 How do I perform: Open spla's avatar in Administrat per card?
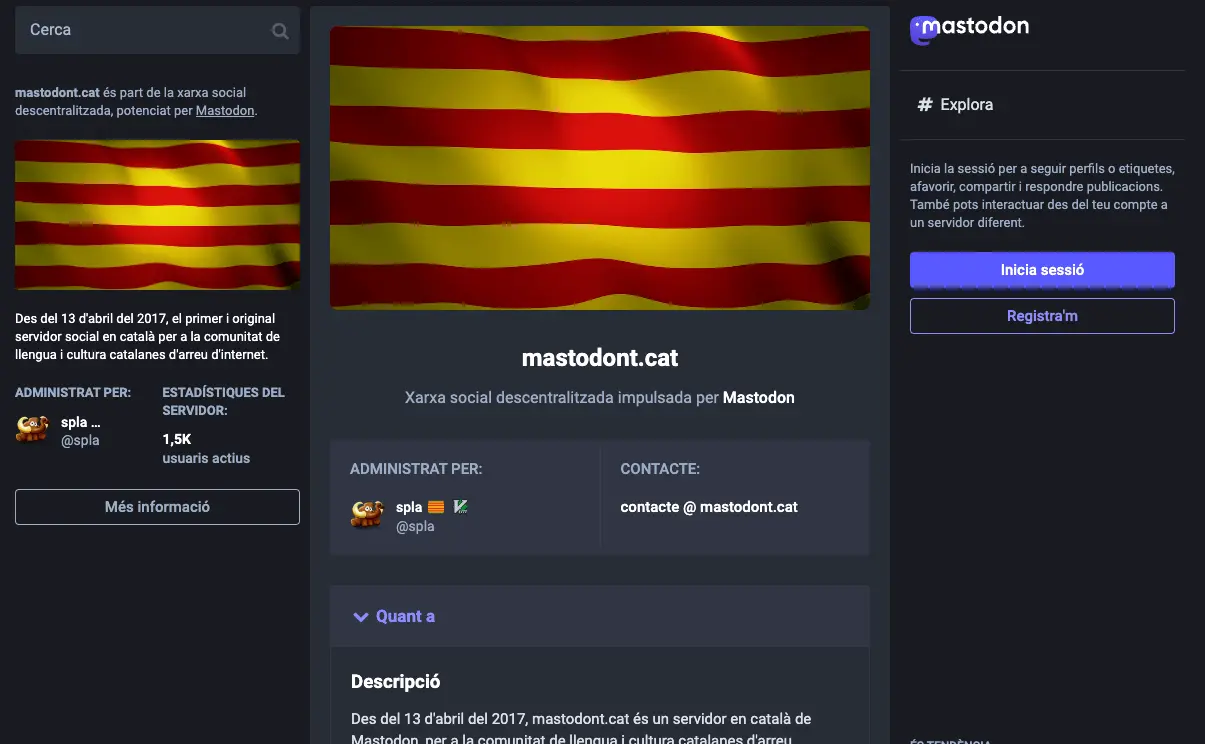pos(367,515)
